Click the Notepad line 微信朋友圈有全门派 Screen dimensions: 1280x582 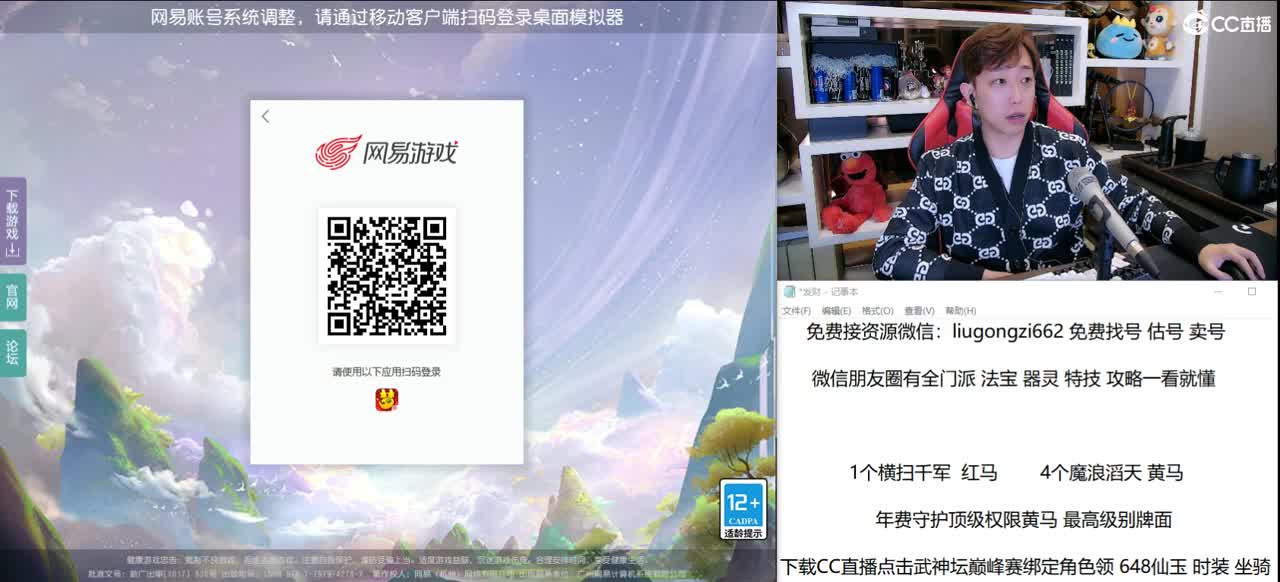coord(1013,379)
